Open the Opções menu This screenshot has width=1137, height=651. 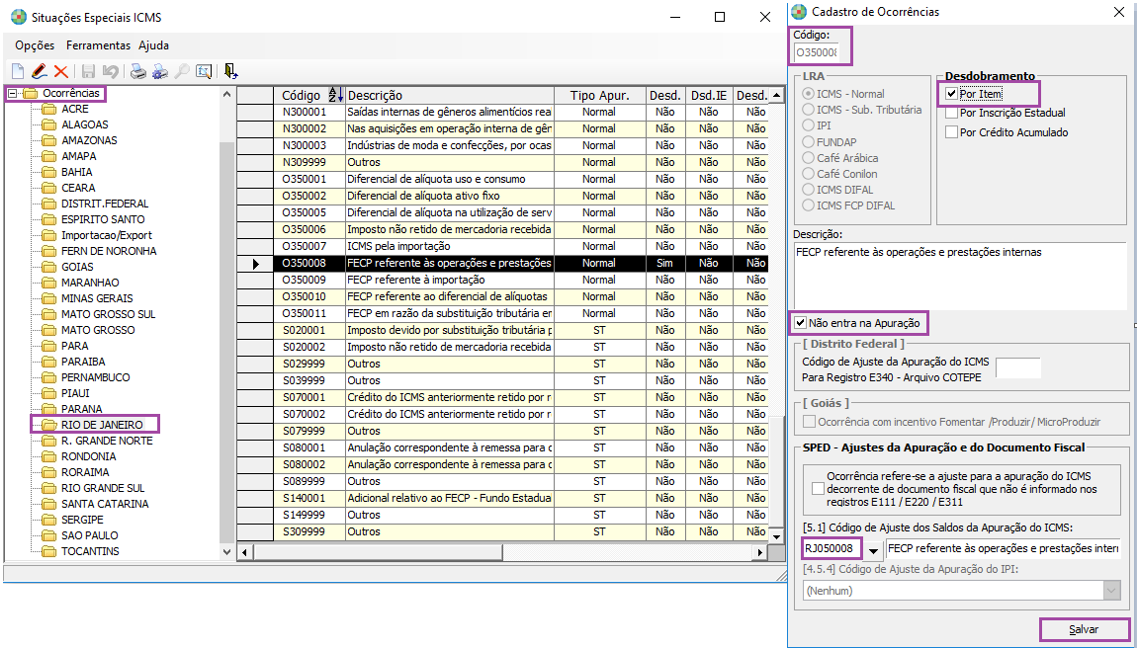[x=35, y=45]
